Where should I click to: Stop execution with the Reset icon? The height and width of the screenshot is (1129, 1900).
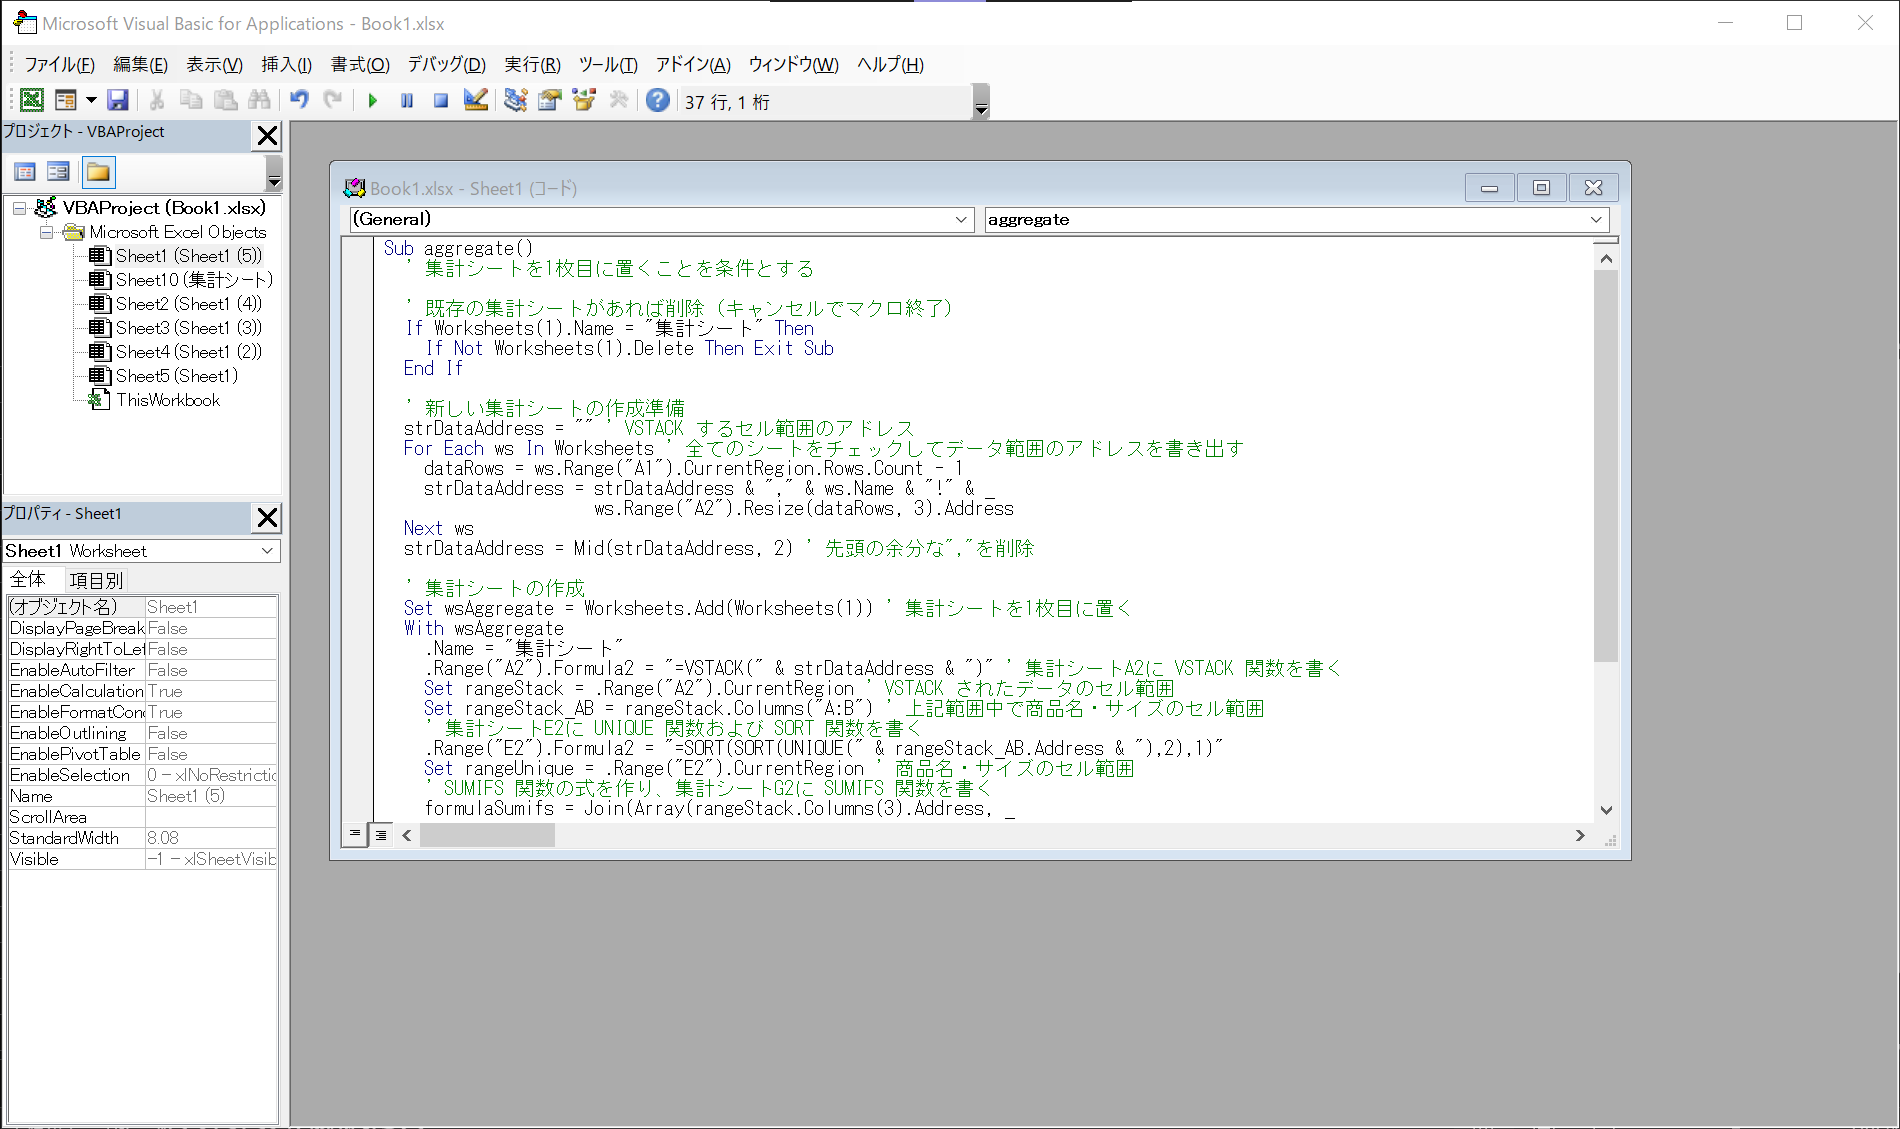pos(441,100)
